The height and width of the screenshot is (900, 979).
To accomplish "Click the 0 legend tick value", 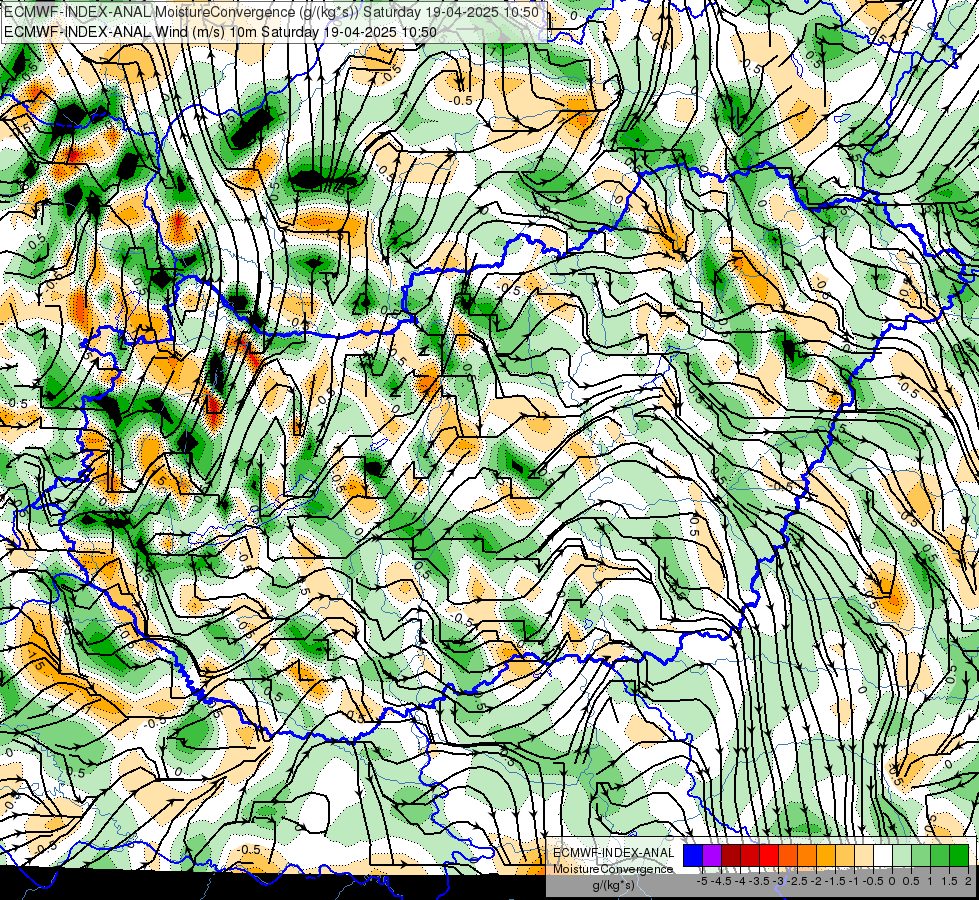I will (892, 881).
